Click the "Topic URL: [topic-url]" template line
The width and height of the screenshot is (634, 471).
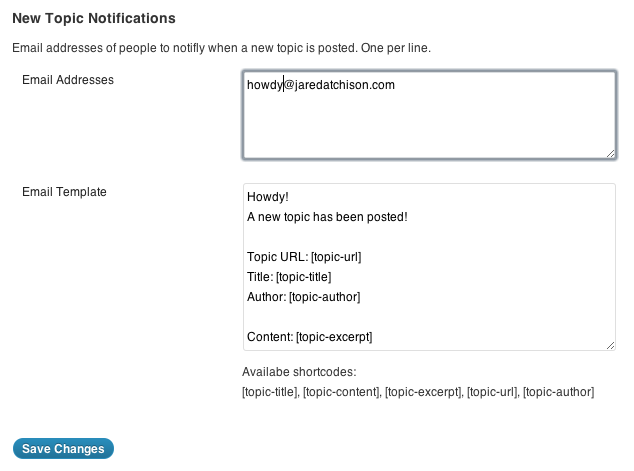pos(303,257)
